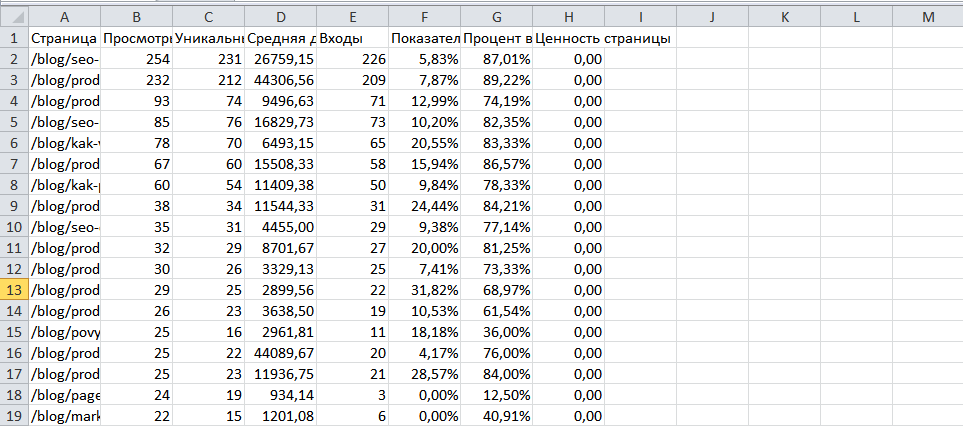The width and height of the screenshot is (963, 426).
Task: Click cell with value 3329,13
Action: point(281,268)
